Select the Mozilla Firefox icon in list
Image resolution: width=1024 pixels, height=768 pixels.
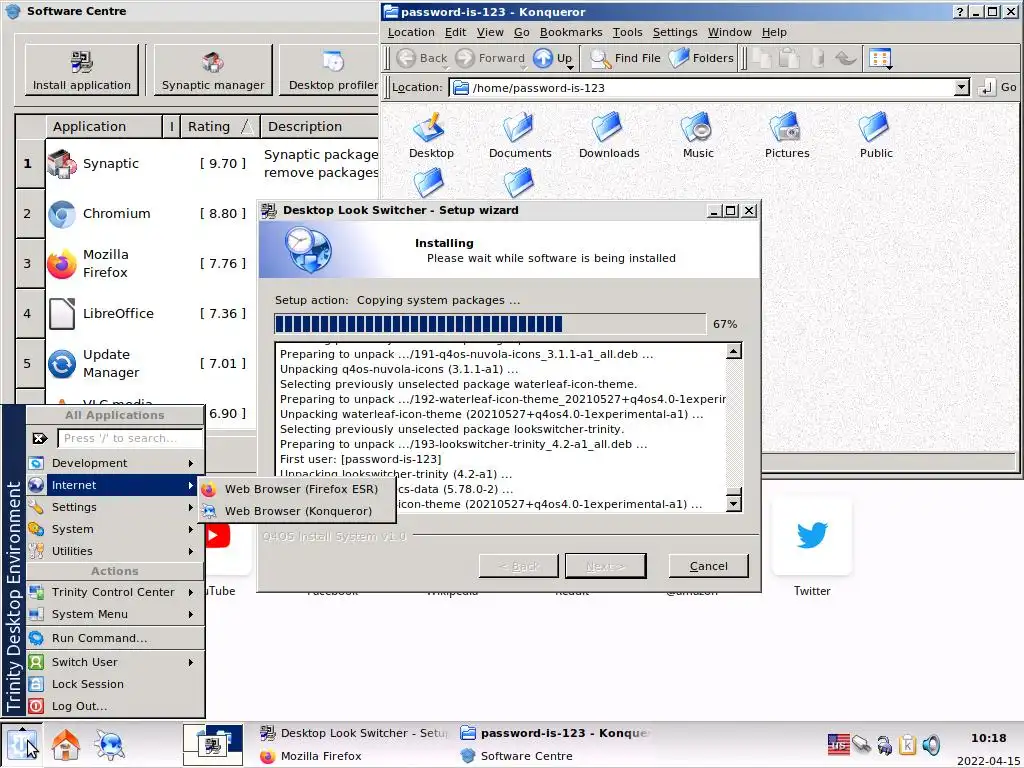click(62, 264)
